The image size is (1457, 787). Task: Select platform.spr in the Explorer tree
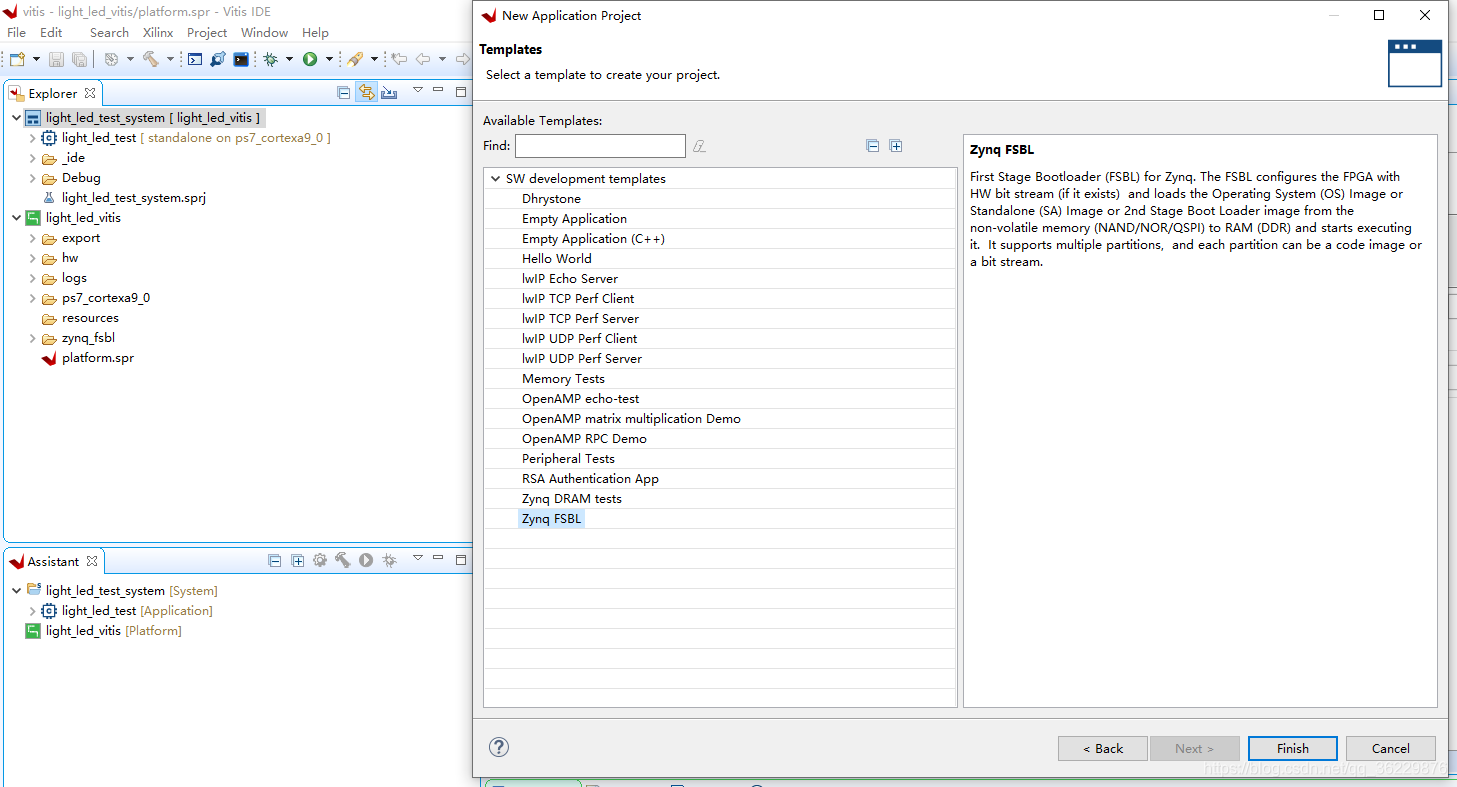[x=98, y=358]
